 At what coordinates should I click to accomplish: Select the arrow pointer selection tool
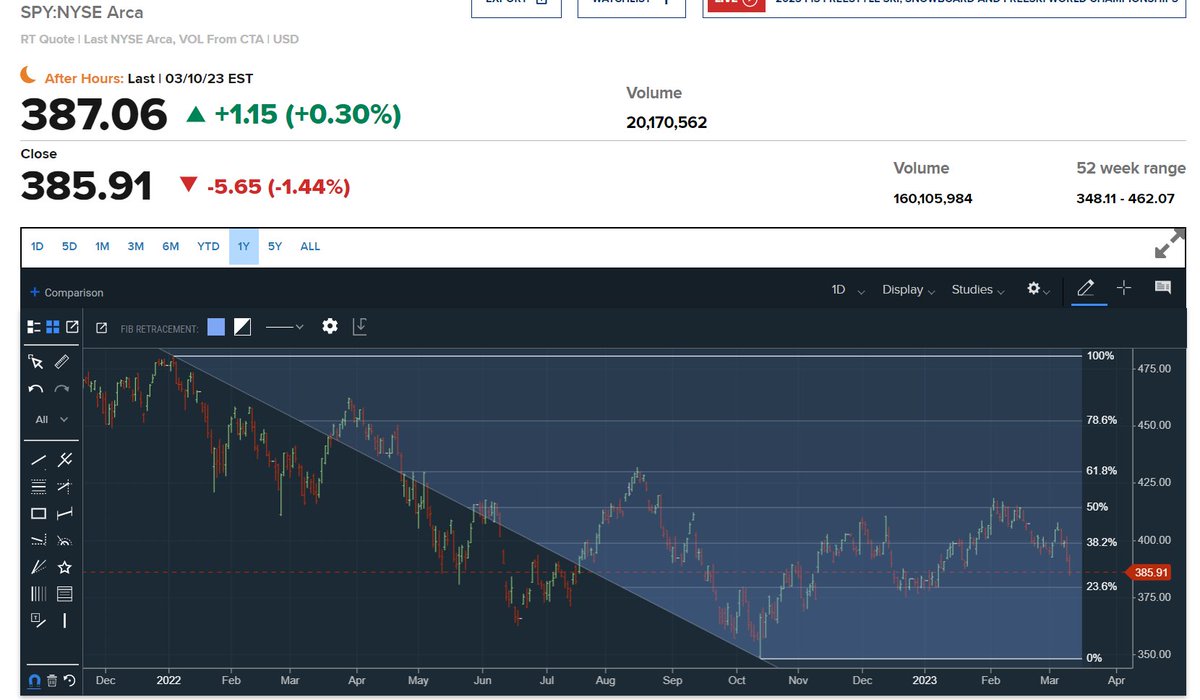(37, 362)
